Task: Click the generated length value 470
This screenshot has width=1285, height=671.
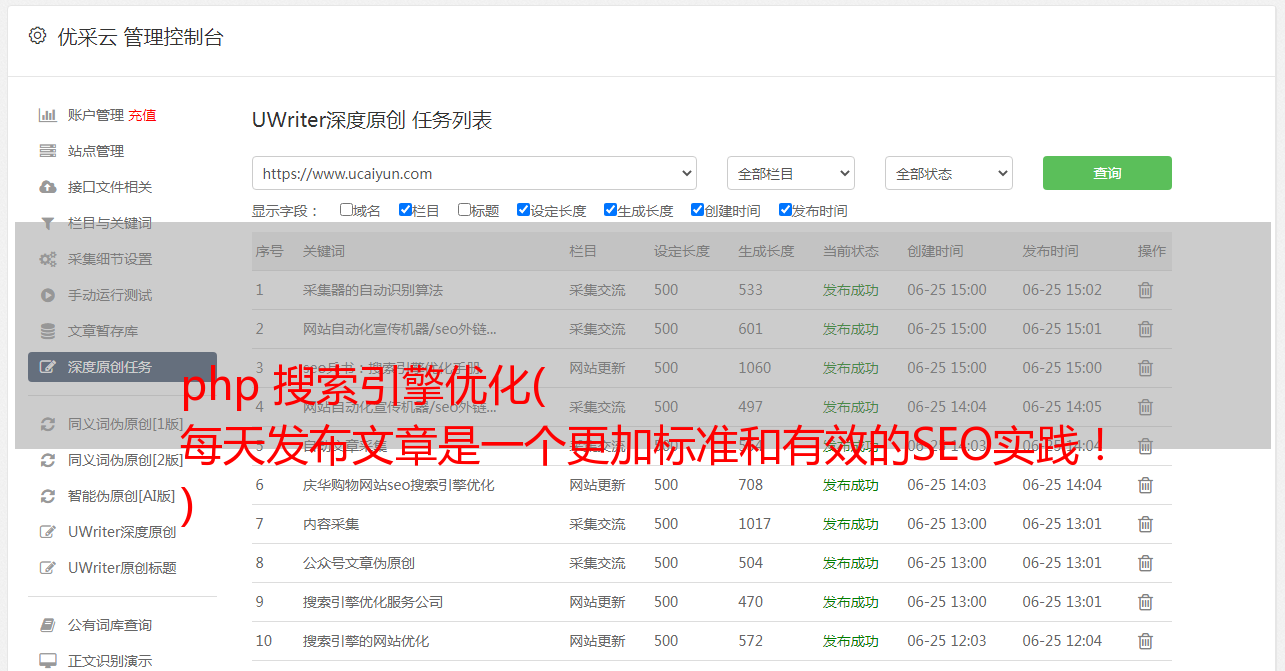Action: click(x=750, y=602)
